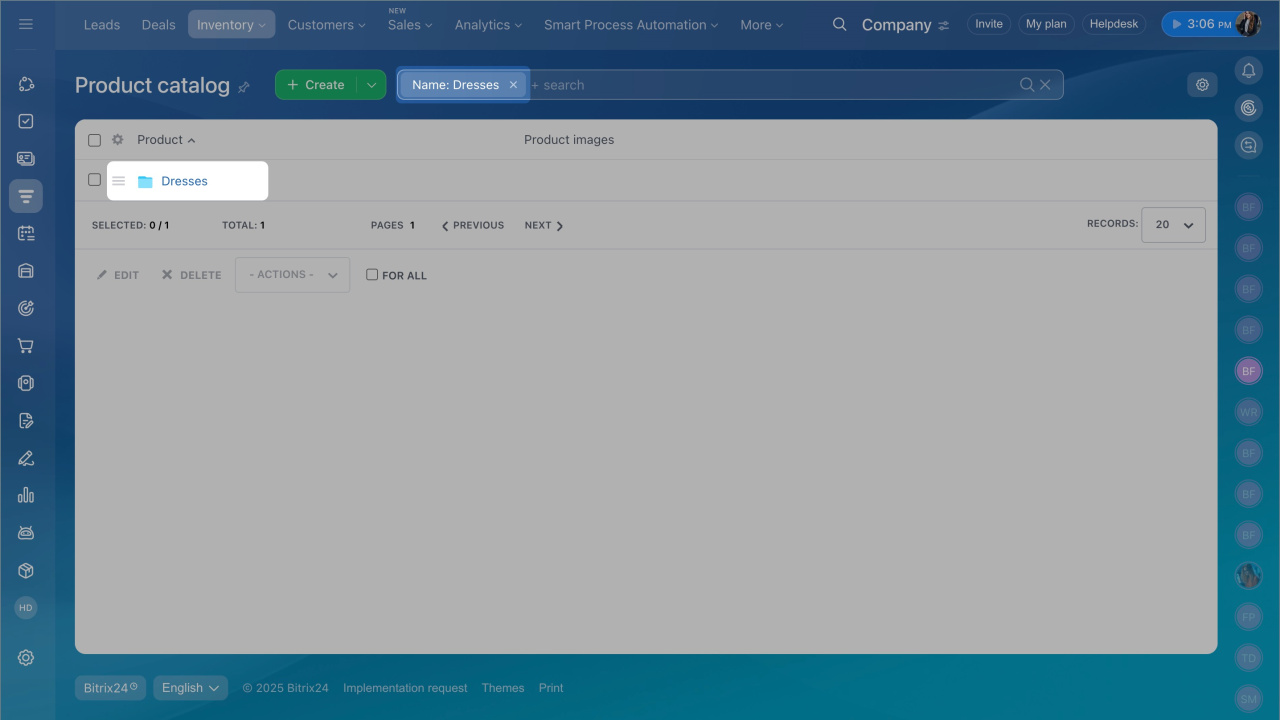
Task: Click the Invite button
Action: click(x=988, y=24)
